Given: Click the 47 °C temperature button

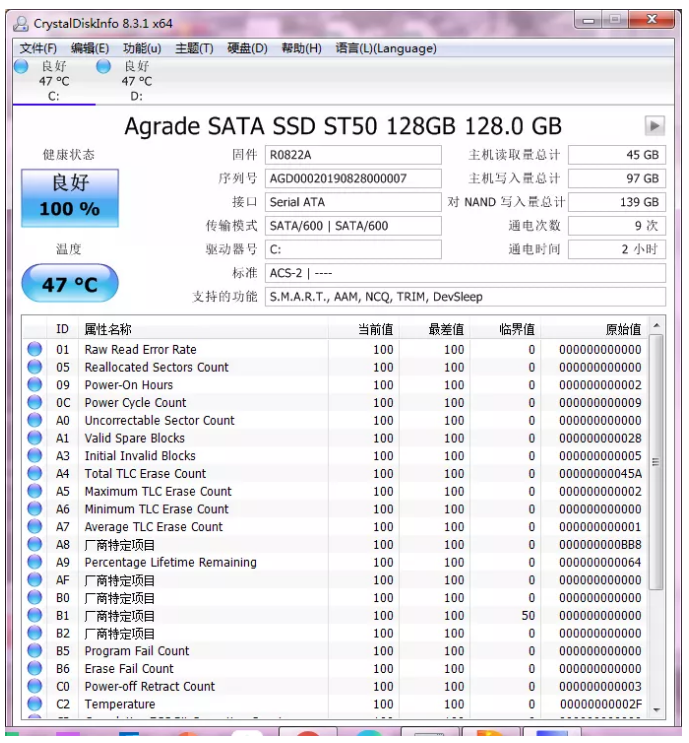Looking at the screenshot, I should click(69, 284).
